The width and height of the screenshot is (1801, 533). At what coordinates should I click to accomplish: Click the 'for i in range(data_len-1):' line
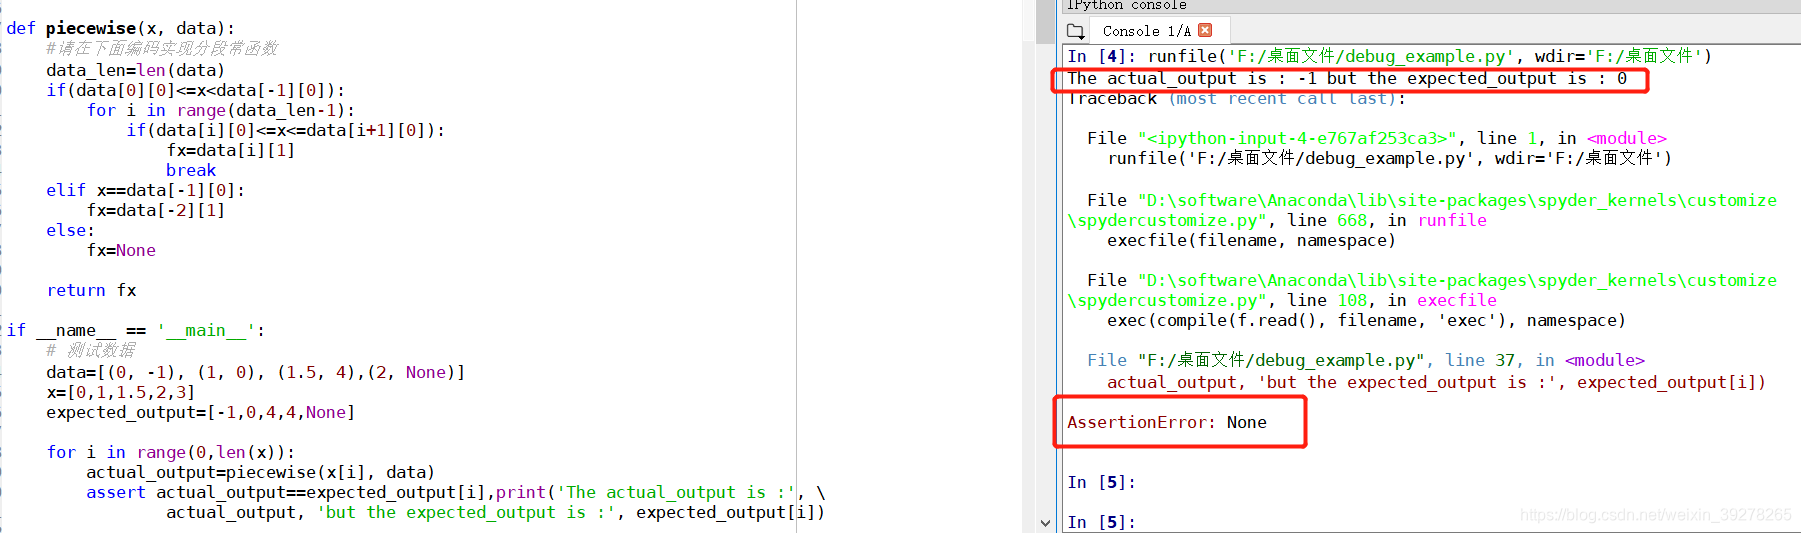[x=220, y=110]
